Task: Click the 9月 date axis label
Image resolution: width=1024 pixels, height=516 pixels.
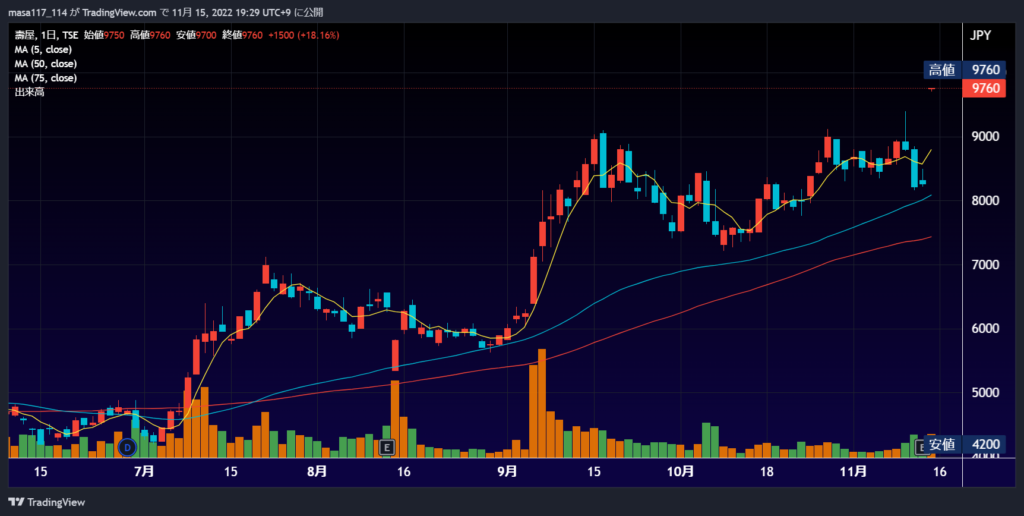Action: (x=507, y=471)
